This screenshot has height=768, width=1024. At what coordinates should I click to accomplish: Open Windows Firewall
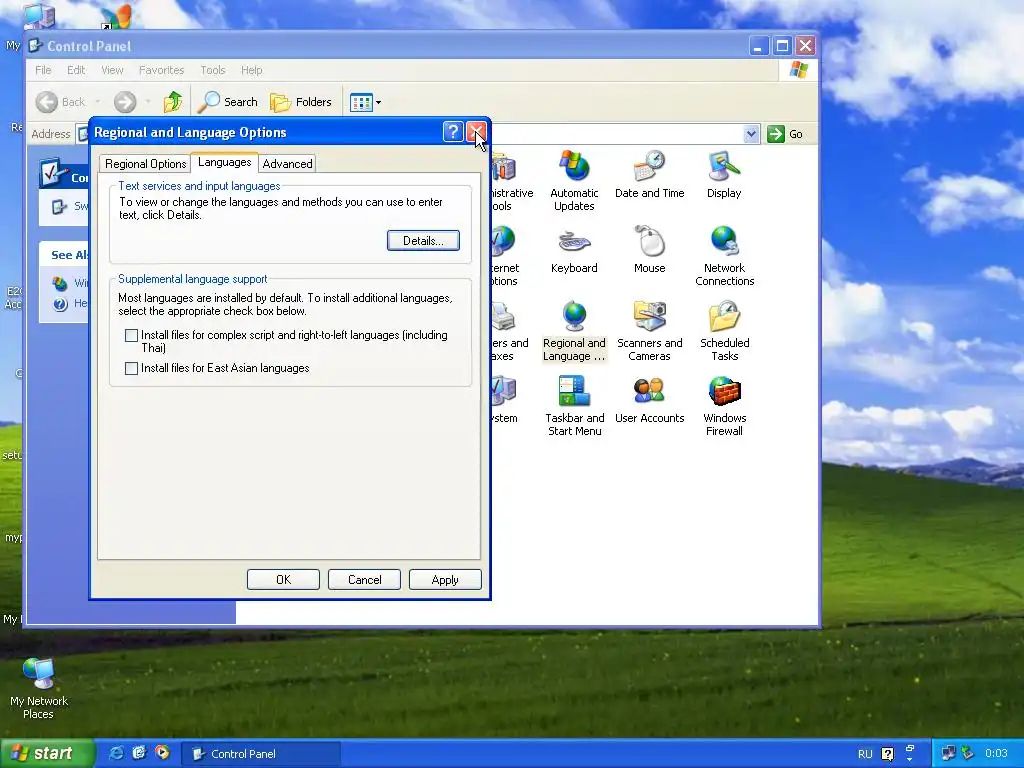click(724, 406)
